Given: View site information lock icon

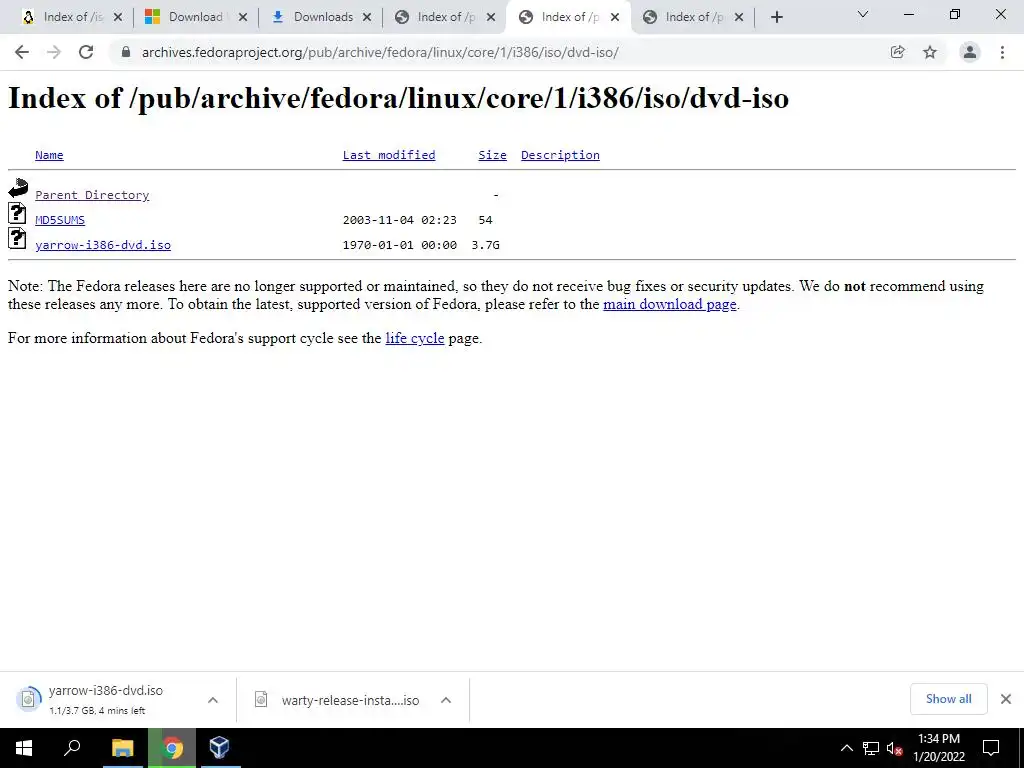Looking at the screenshot, I should [126, 52].
